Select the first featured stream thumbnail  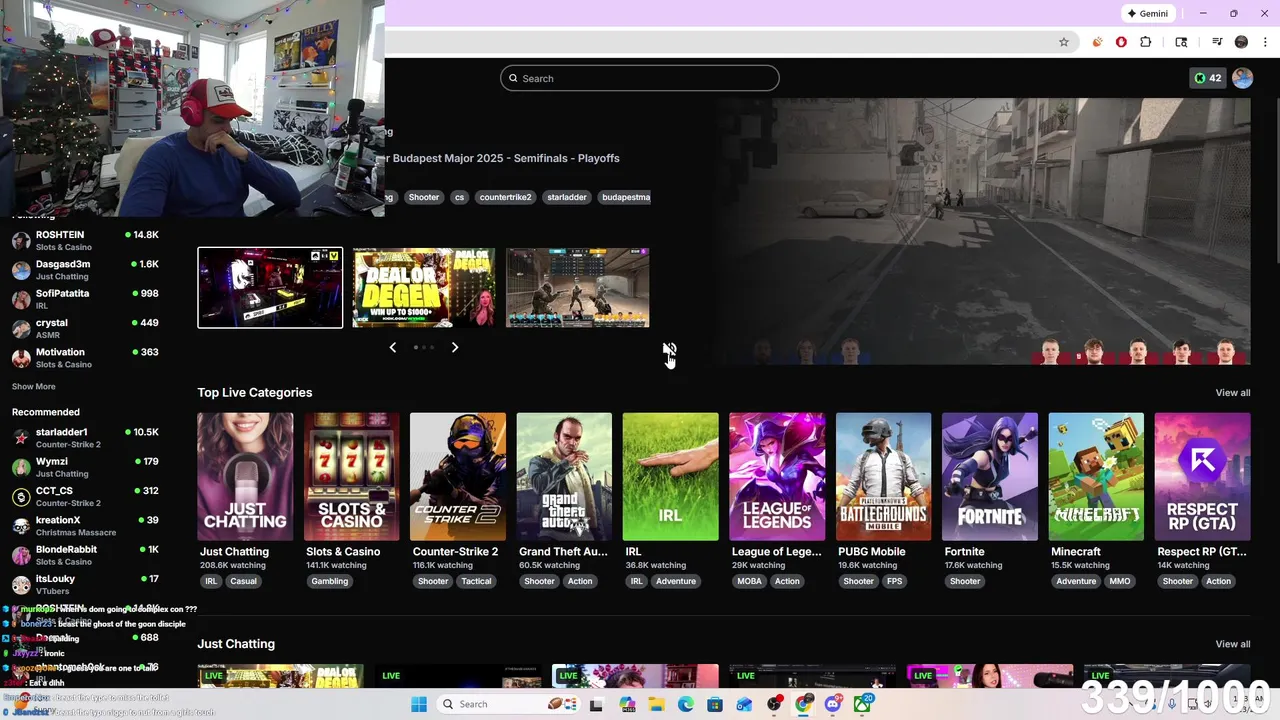pyautogui.click(x=270, y=288)
